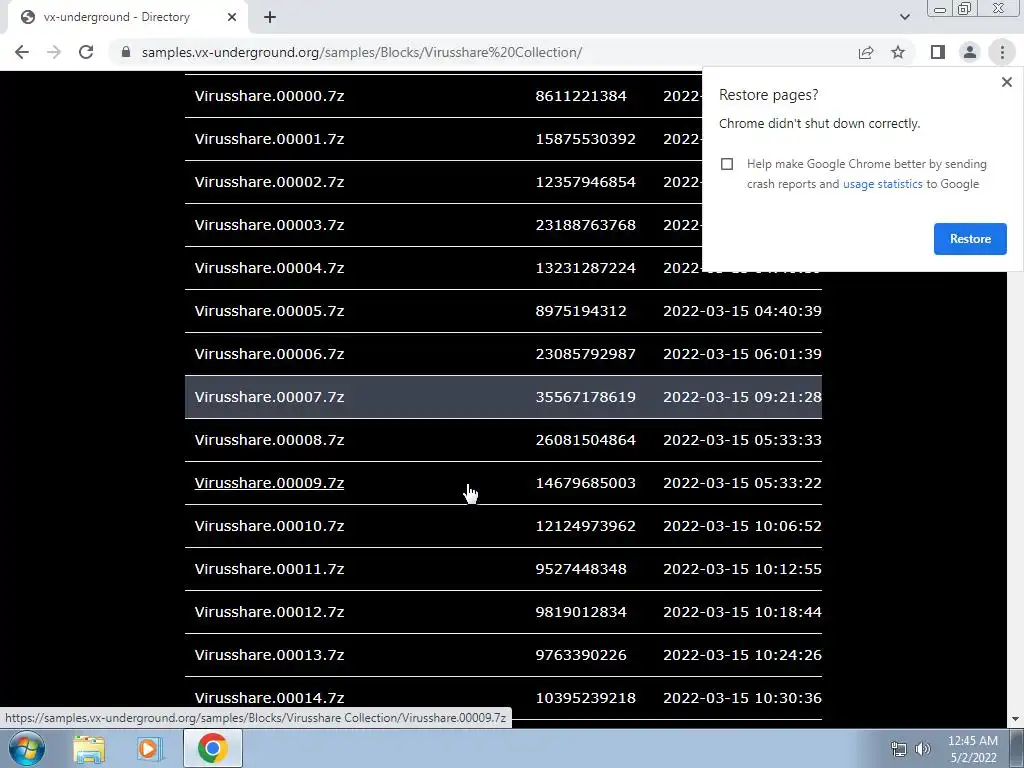
Task: Open Virusshare.00011.7z
Action: click(x=269, y=569)
